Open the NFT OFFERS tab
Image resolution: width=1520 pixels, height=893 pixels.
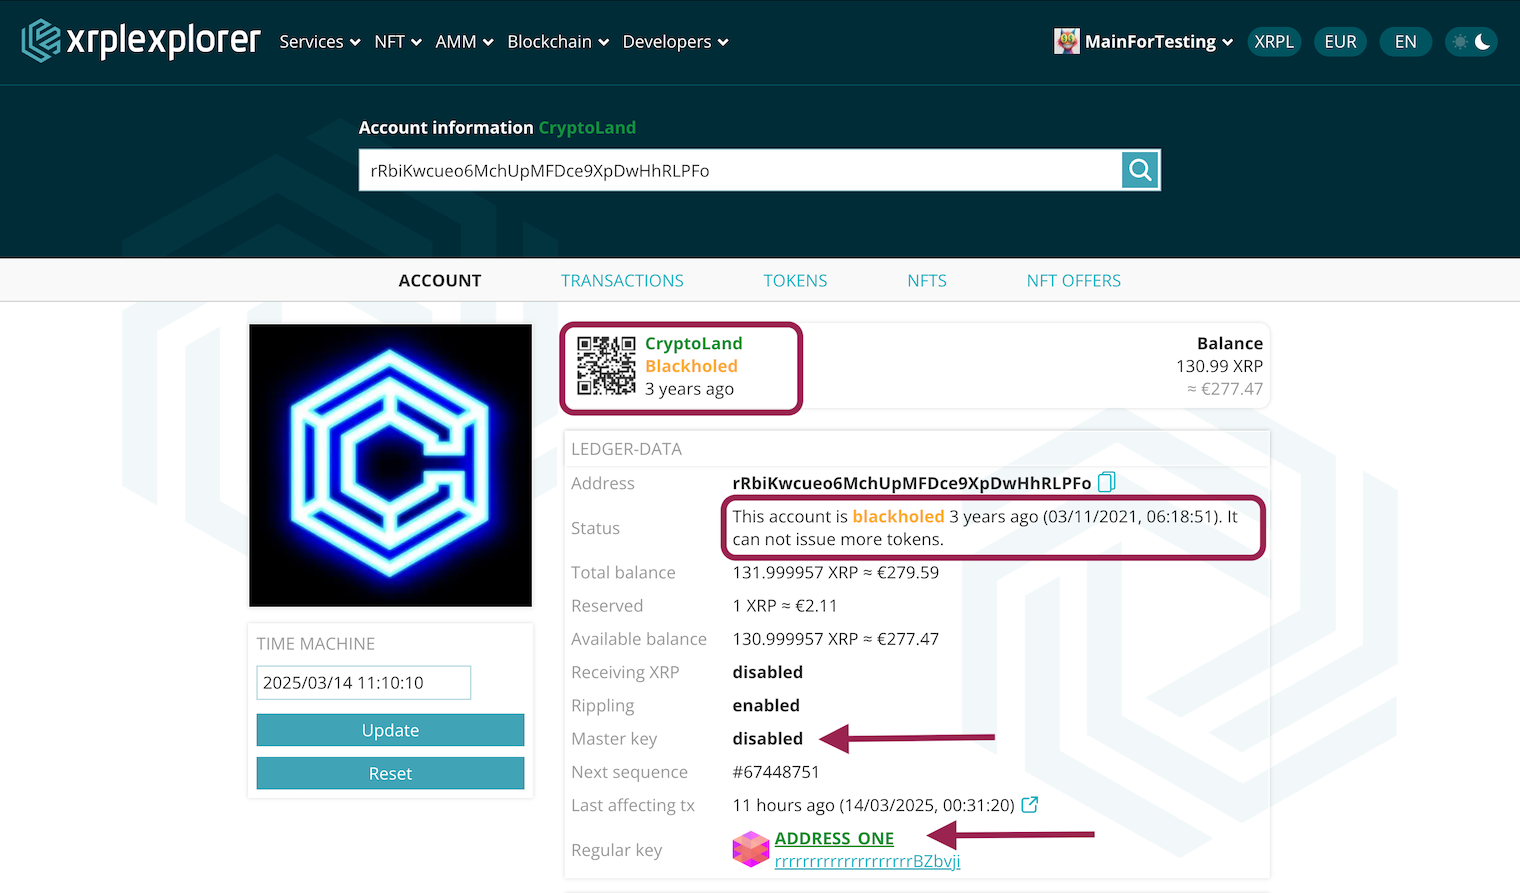coord(1073,280)
